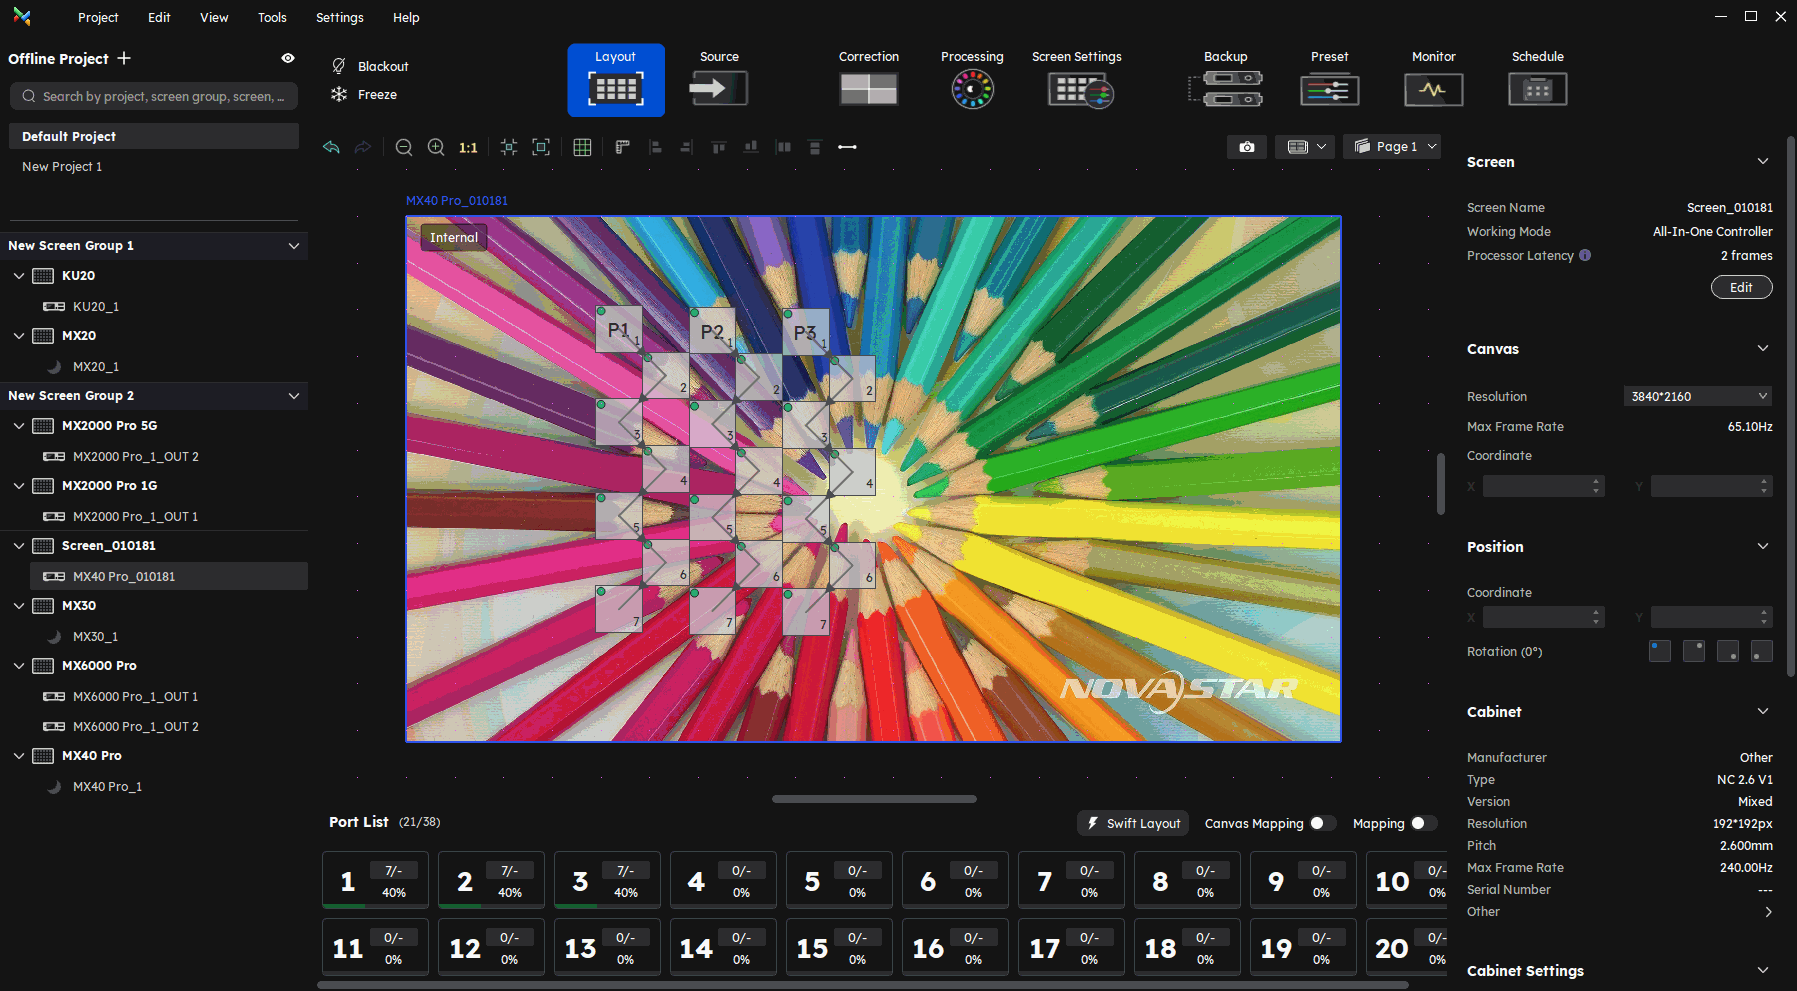Viewport: 1797px width, 991px height.
Task: Open the Settings menu
Action: click(339, 17)
